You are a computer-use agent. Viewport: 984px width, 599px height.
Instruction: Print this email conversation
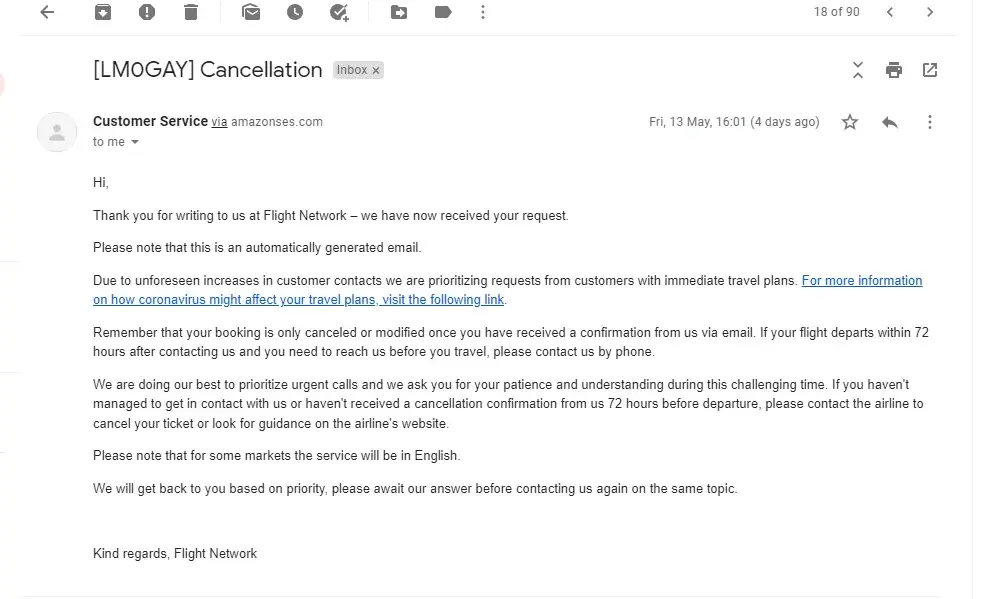(x=894, y=70)
